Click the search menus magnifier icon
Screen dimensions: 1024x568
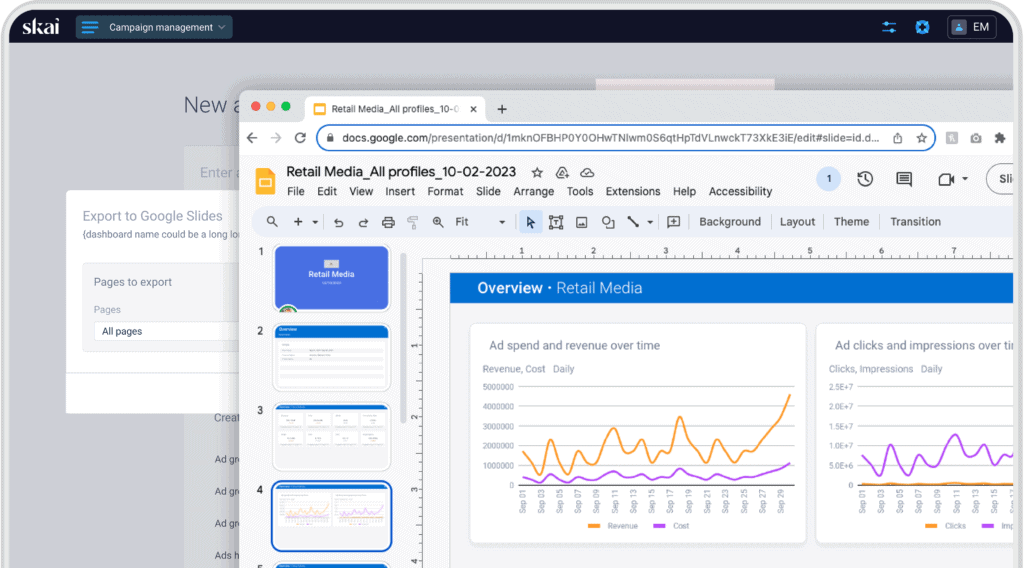(272, 222)
